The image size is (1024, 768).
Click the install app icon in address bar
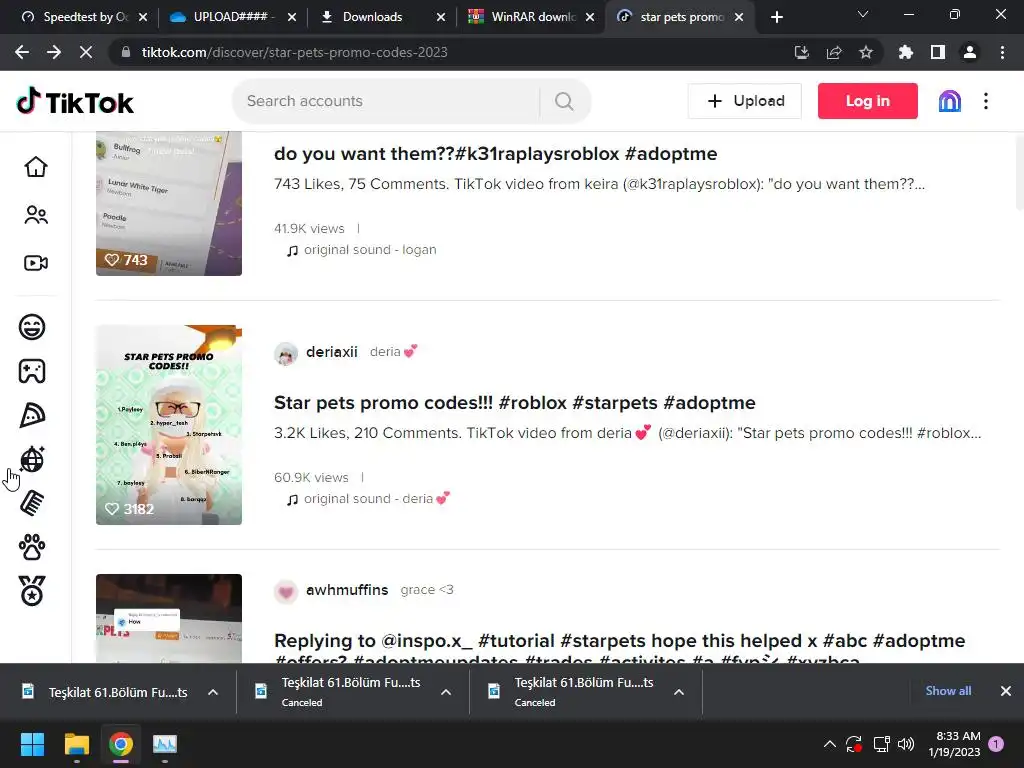pyautogui.click(x=802, y=52)
